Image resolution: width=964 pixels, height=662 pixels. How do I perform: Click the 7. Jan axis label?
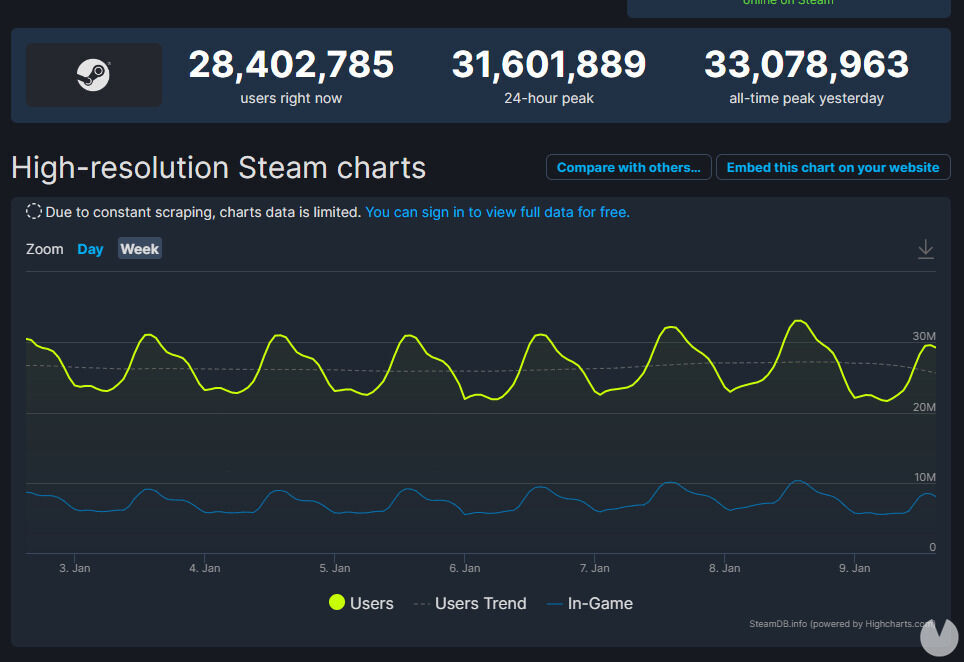595,568
